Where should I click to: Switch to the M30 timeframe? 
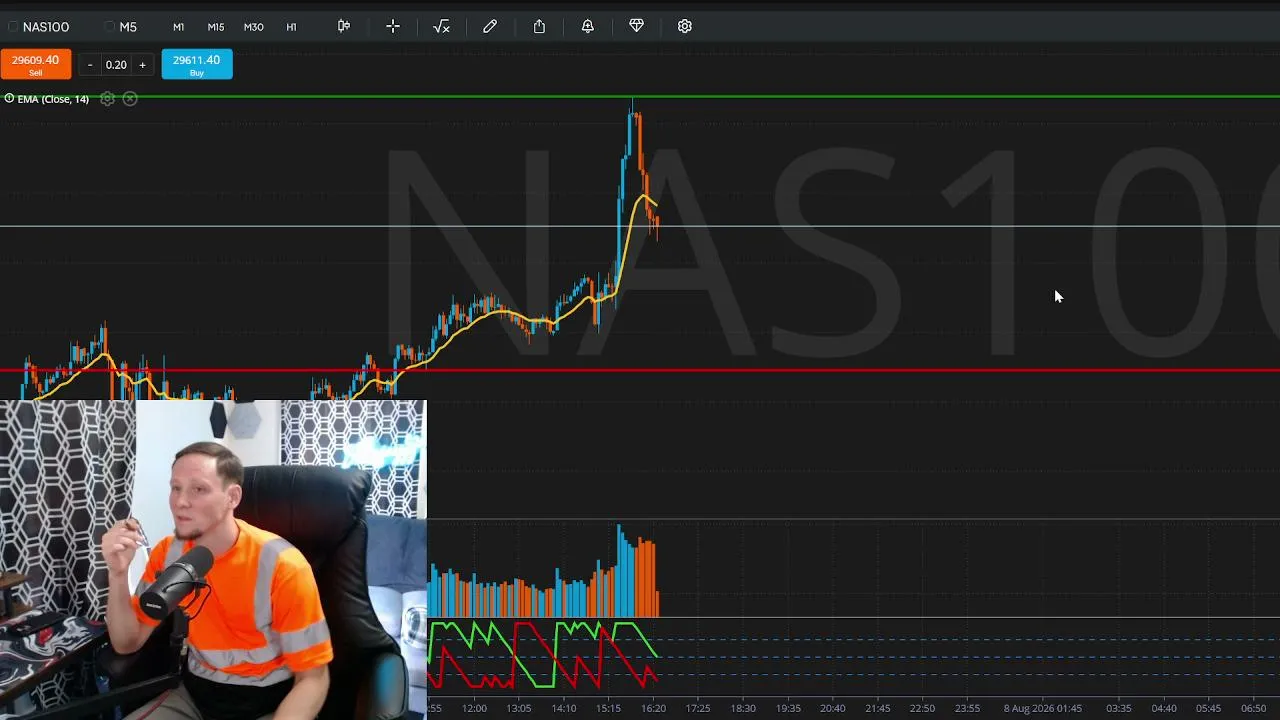[254, 27]
